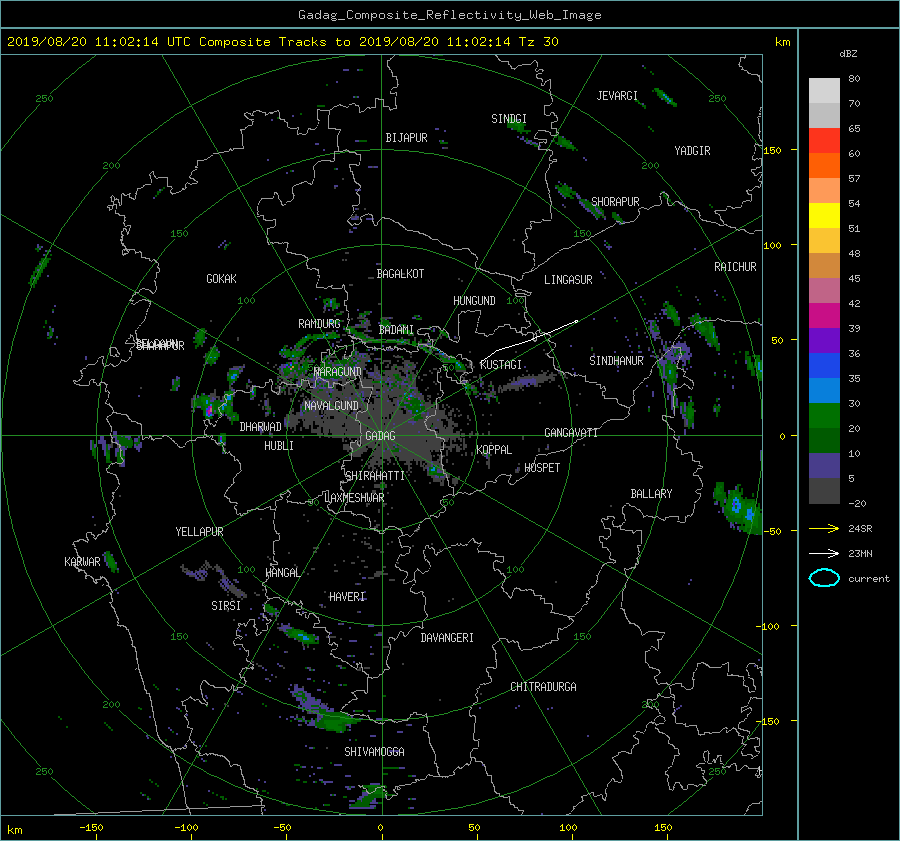Select the light gray 70-80 dBZ swatch
900x841 pixels.
click(824, 90)
